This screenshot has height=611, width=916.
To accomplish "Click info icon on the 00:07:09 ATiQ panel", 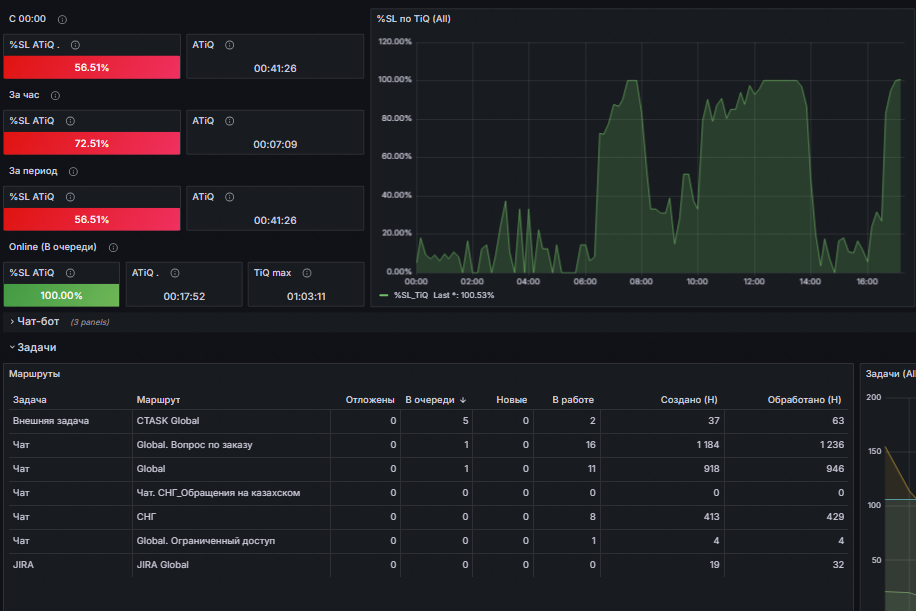I will (x=230, y=121).
